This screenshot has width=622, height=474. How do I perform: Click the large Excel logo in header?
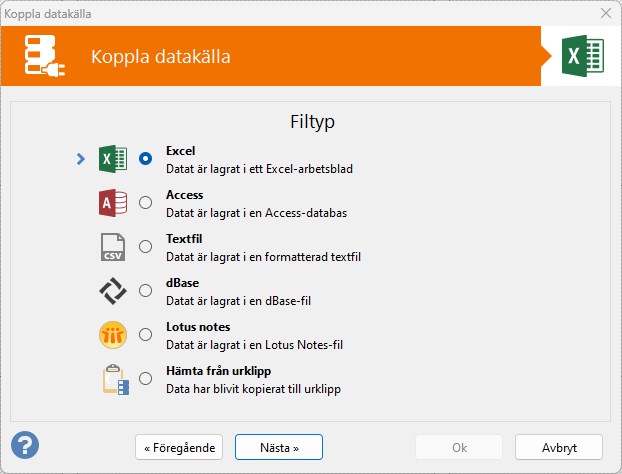pos(583,56)
